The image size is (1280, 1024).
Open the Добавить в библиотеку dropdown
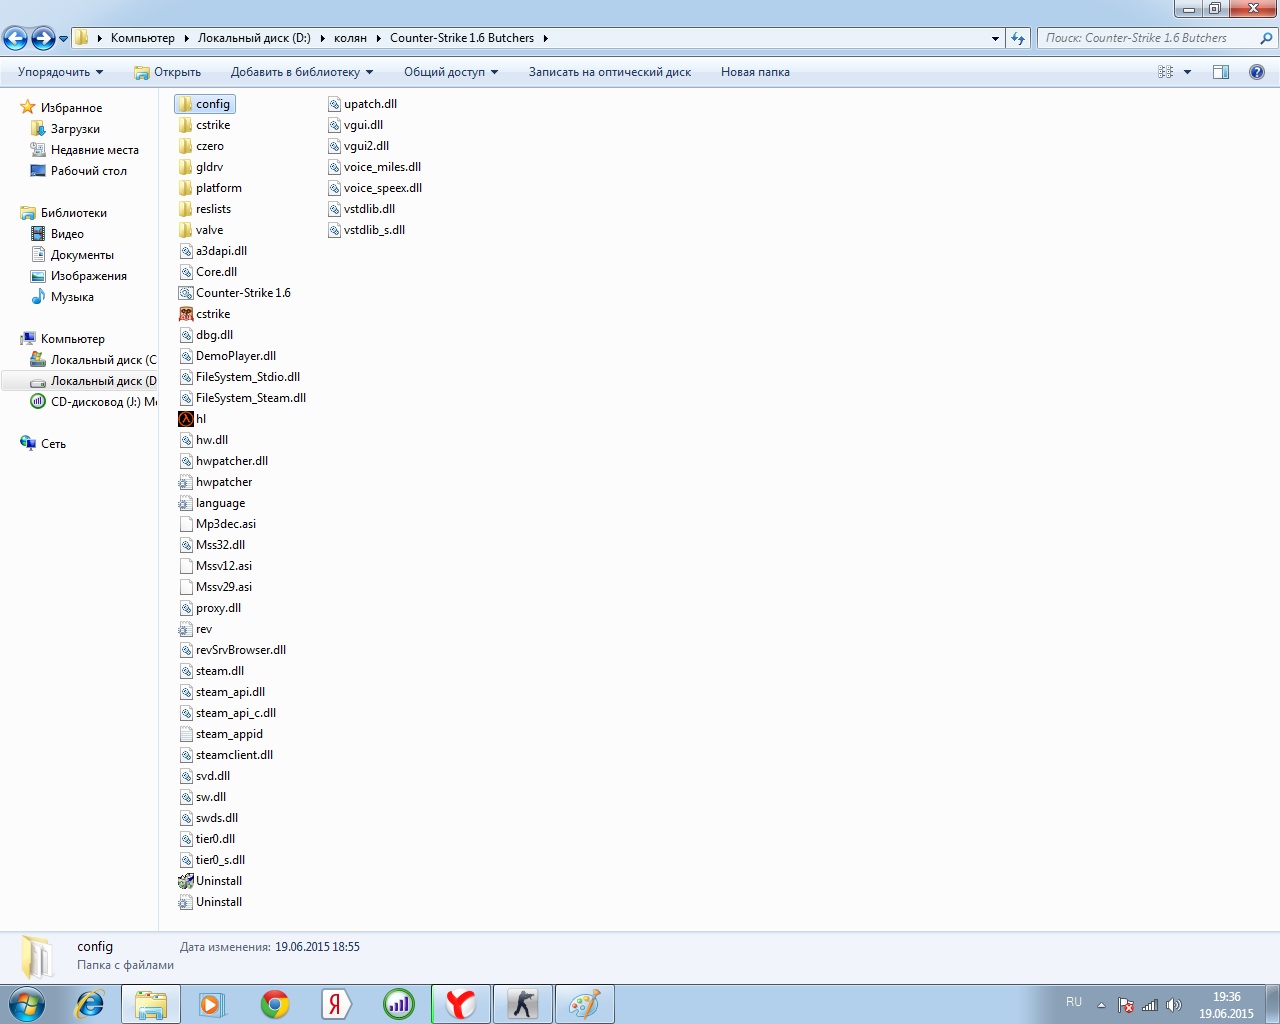point(301,72)
